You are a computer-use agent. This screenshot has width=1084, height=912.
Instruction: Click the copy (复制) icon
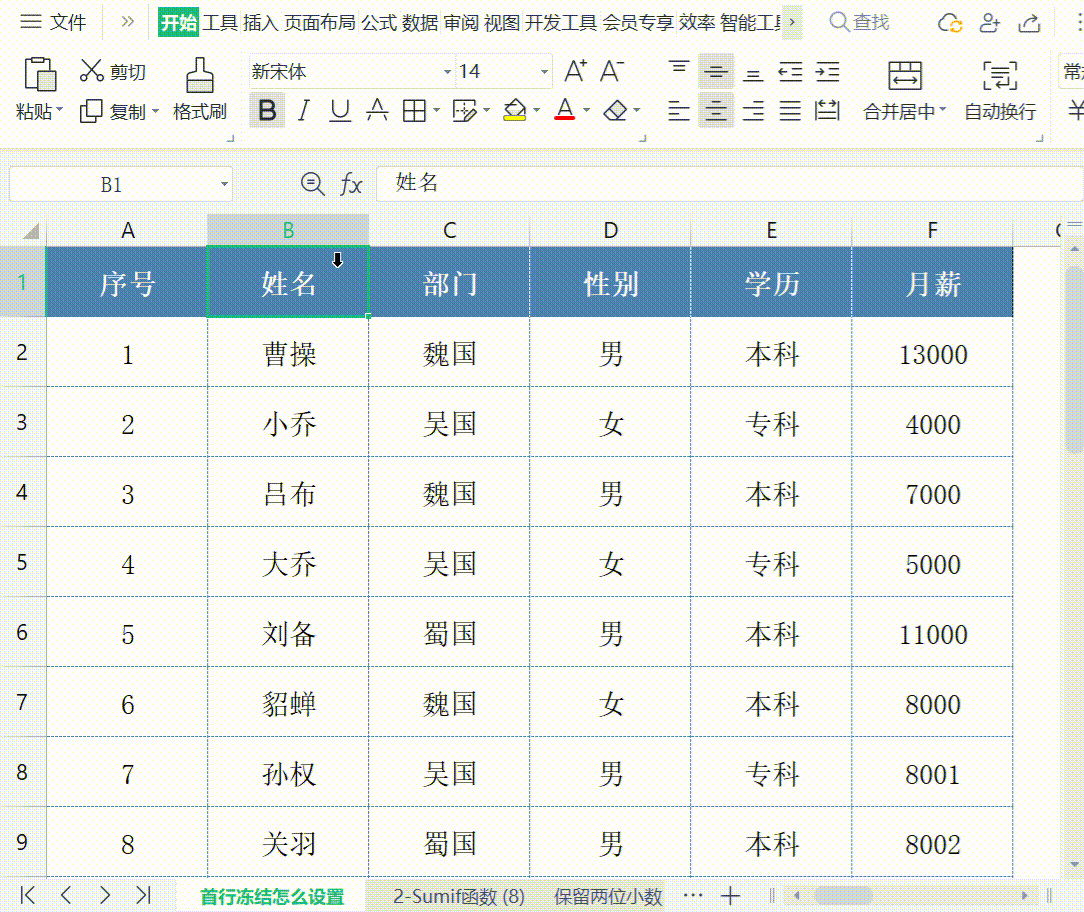92,112
